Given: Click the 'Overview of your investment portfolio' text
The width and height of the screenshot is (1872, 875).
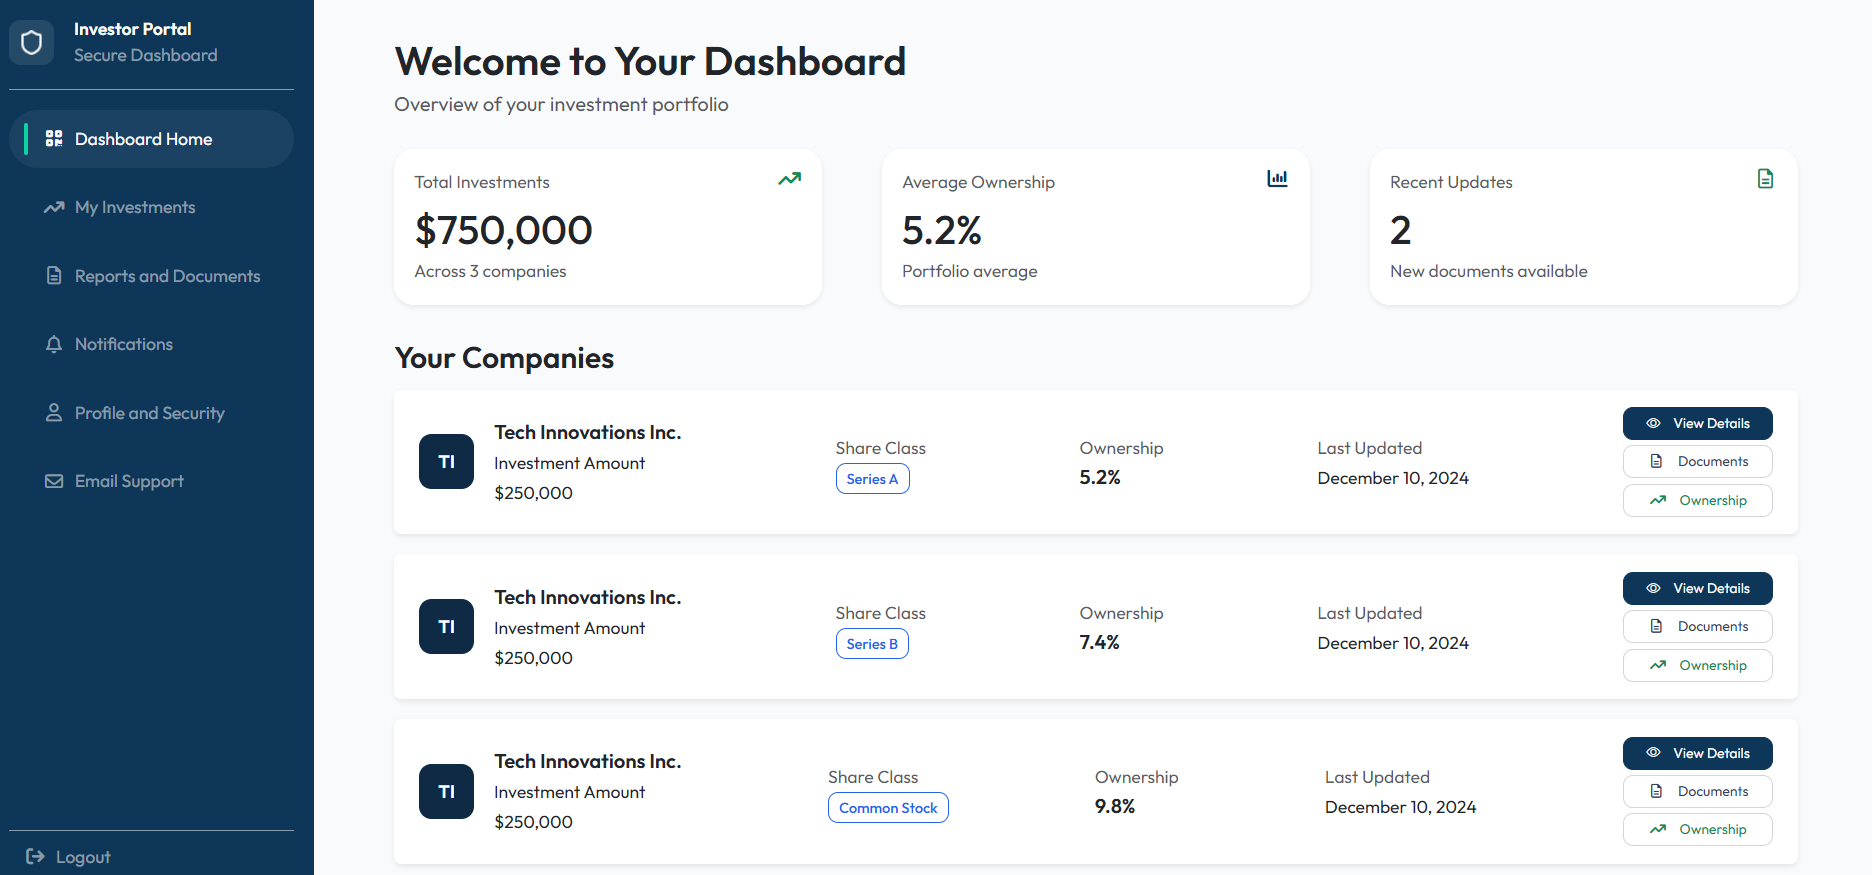Looking at the screenshot, I should point(561,105).
